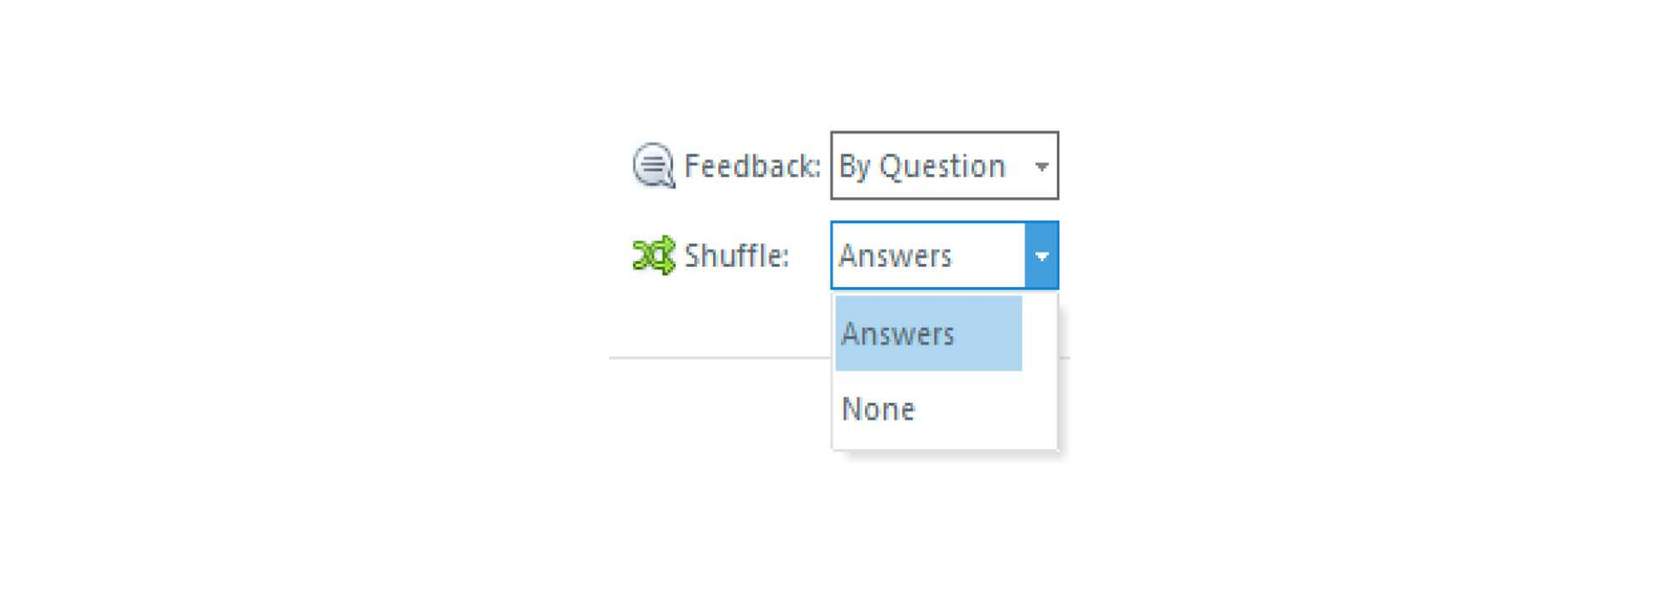
Task: Click the green Shuffle arrows icon
Action: pos(654,256)
